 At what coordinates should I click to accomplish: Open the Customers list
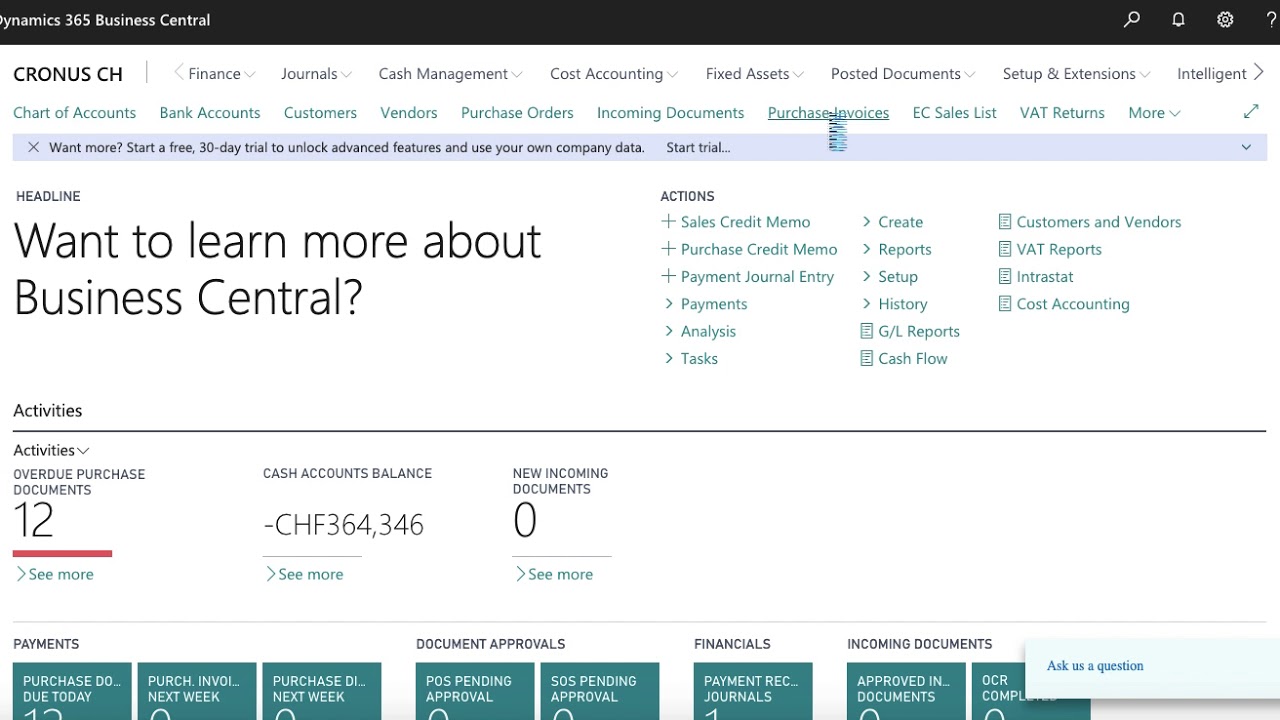coord(320,113)
